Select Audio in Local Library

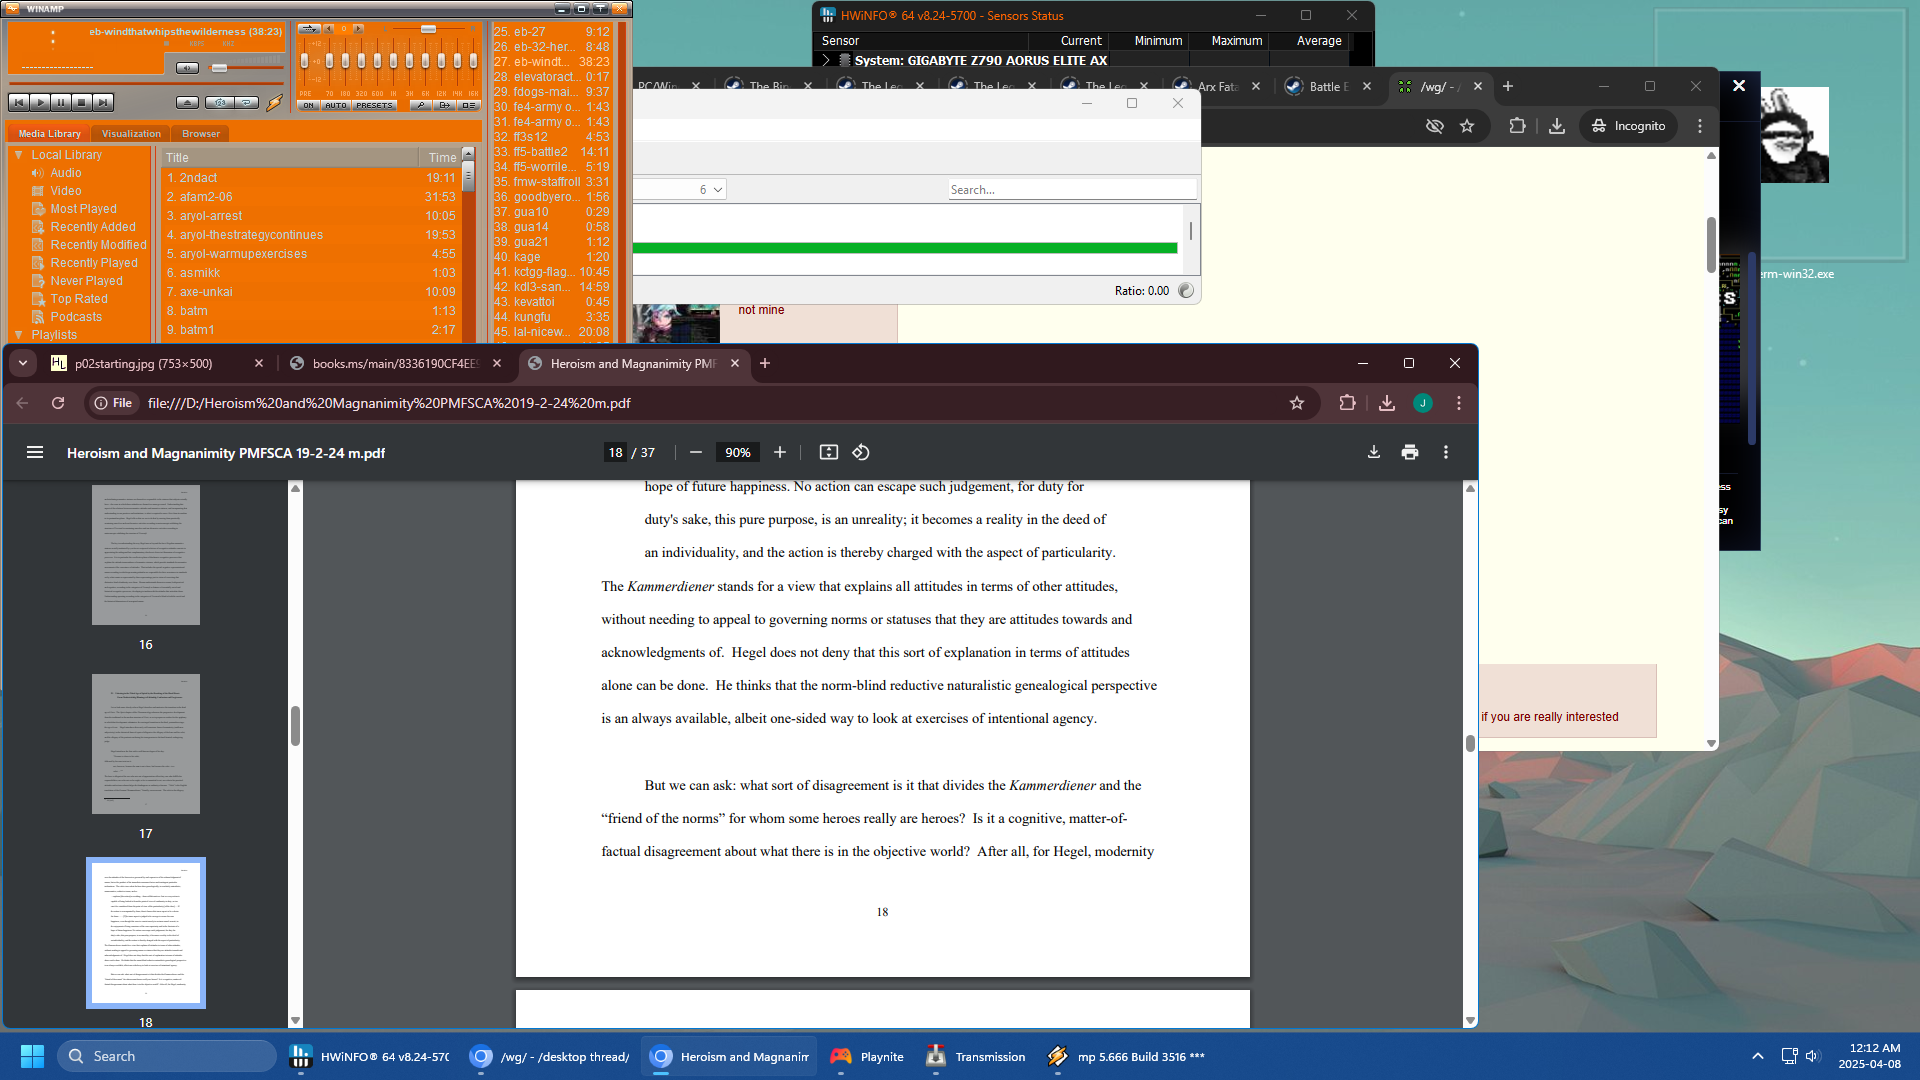pos(66,173)
